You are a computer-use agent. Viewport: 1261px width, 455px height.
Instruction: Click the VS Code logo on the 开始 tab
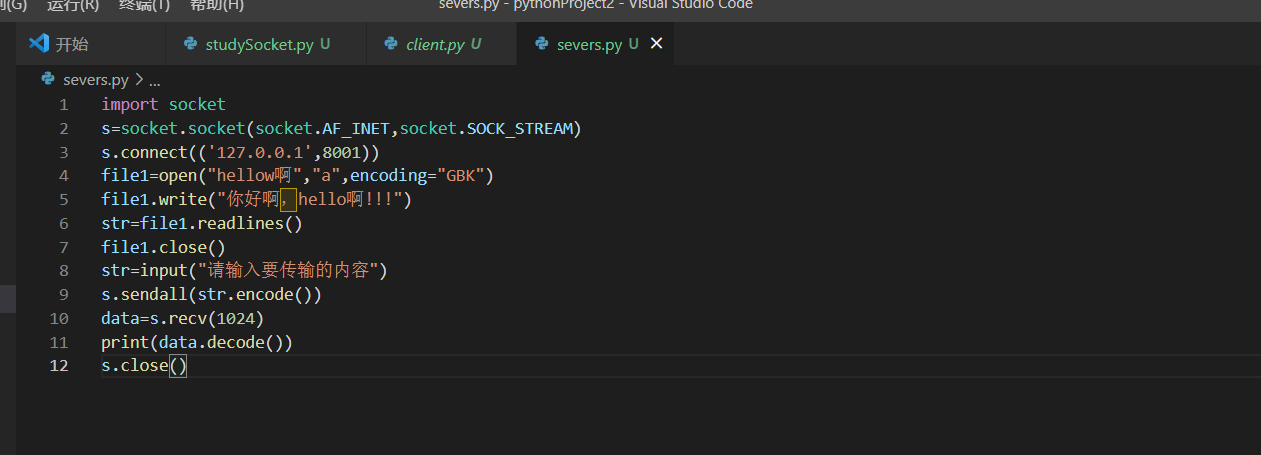point(39,44)
